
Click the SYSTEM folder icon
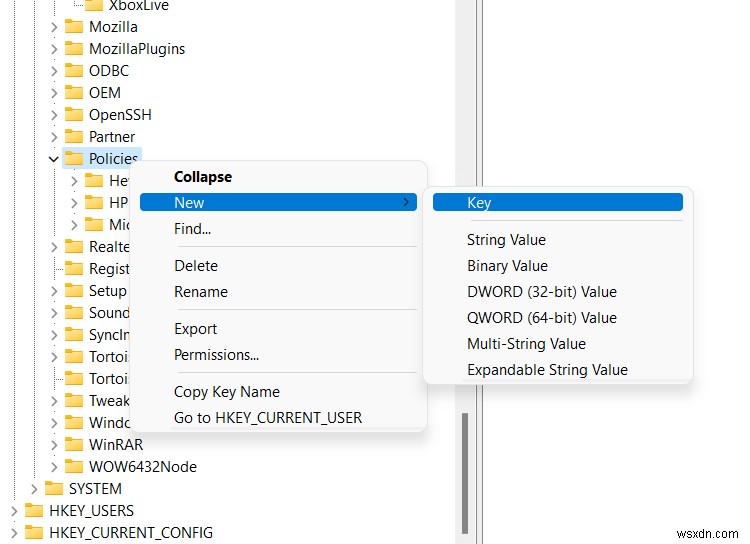54,488
